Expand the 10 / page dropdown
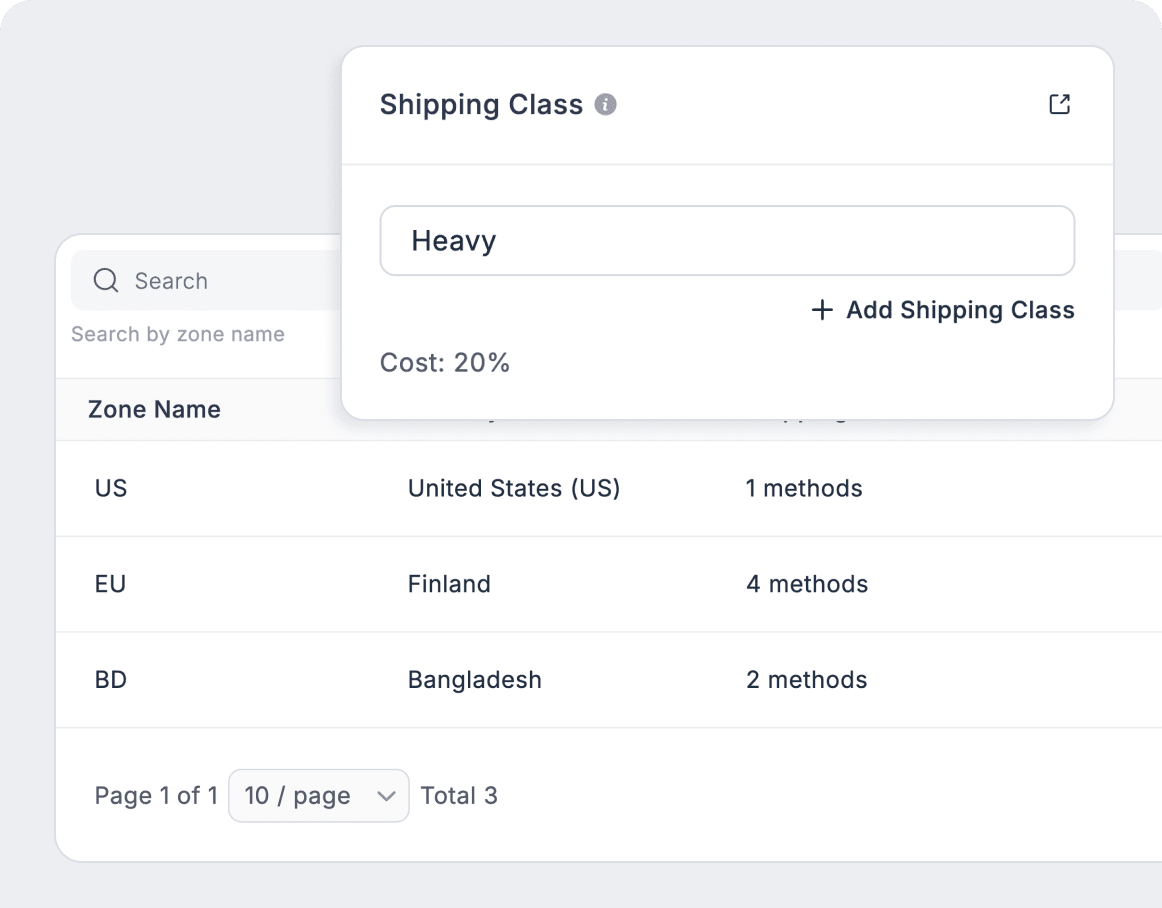Image resolution: width=1162 pixels, height=908 pixels. 318,795
